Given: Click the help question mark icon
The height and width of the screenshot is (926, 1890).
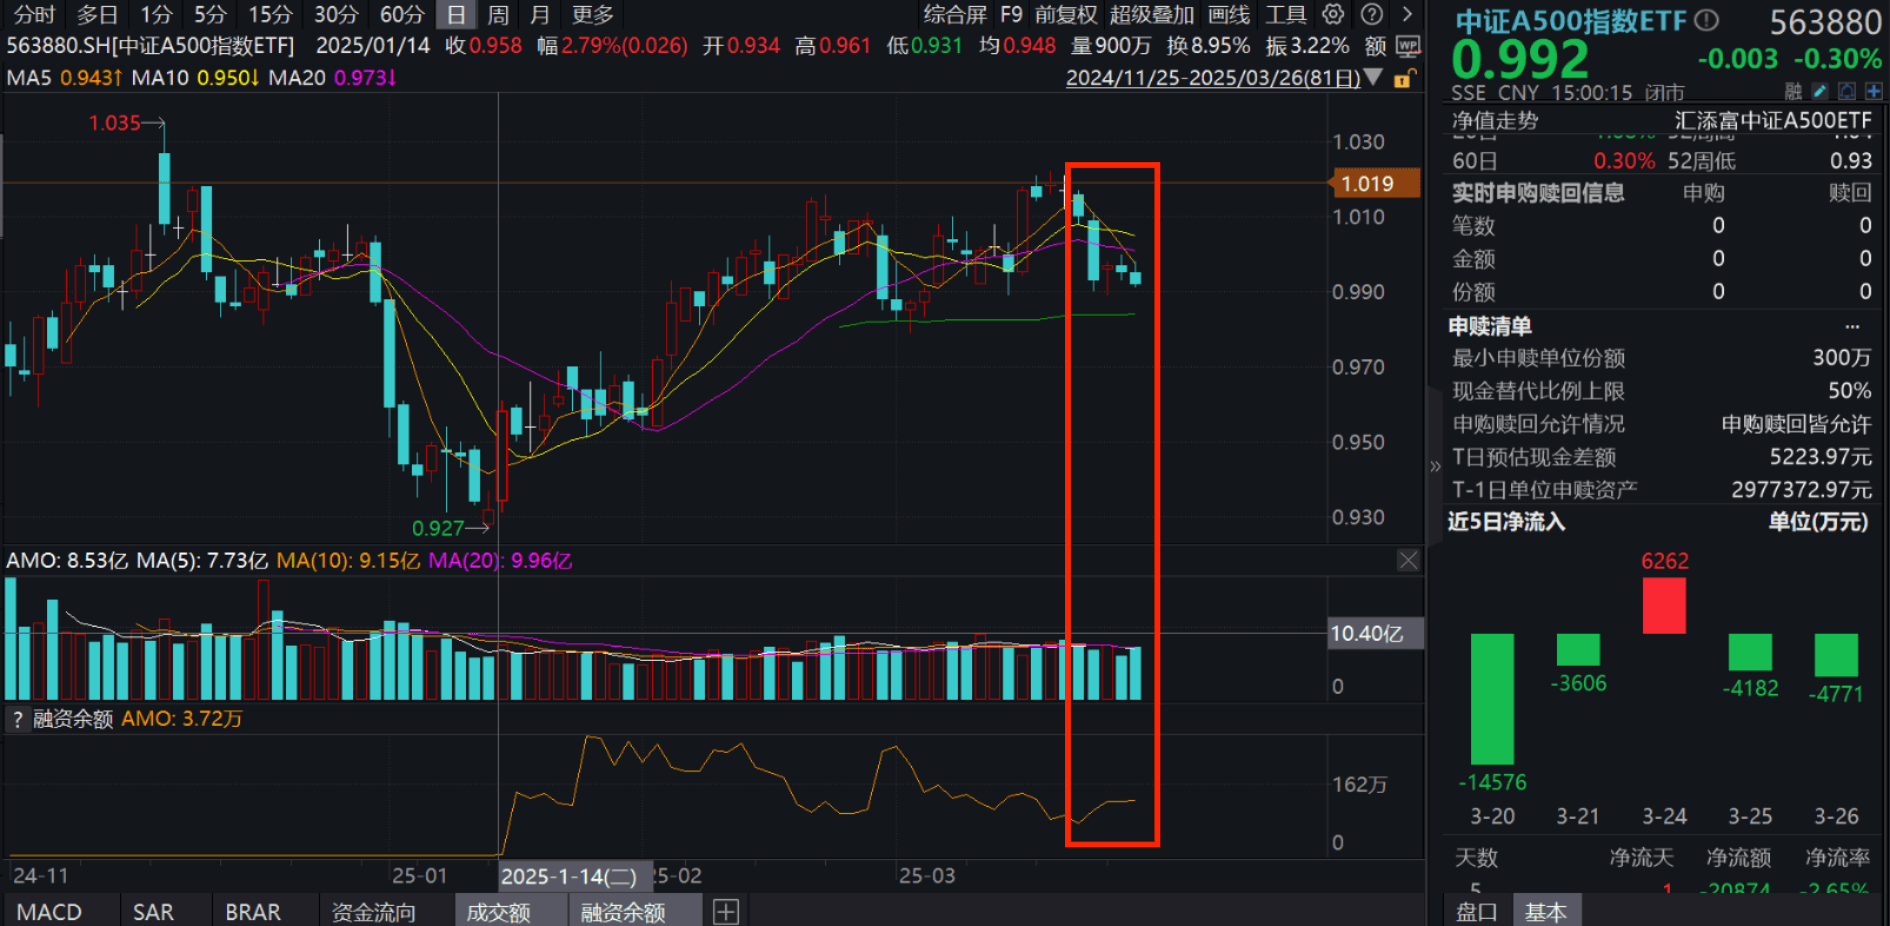Looking at the screenshot, I should pos(1371,14).
